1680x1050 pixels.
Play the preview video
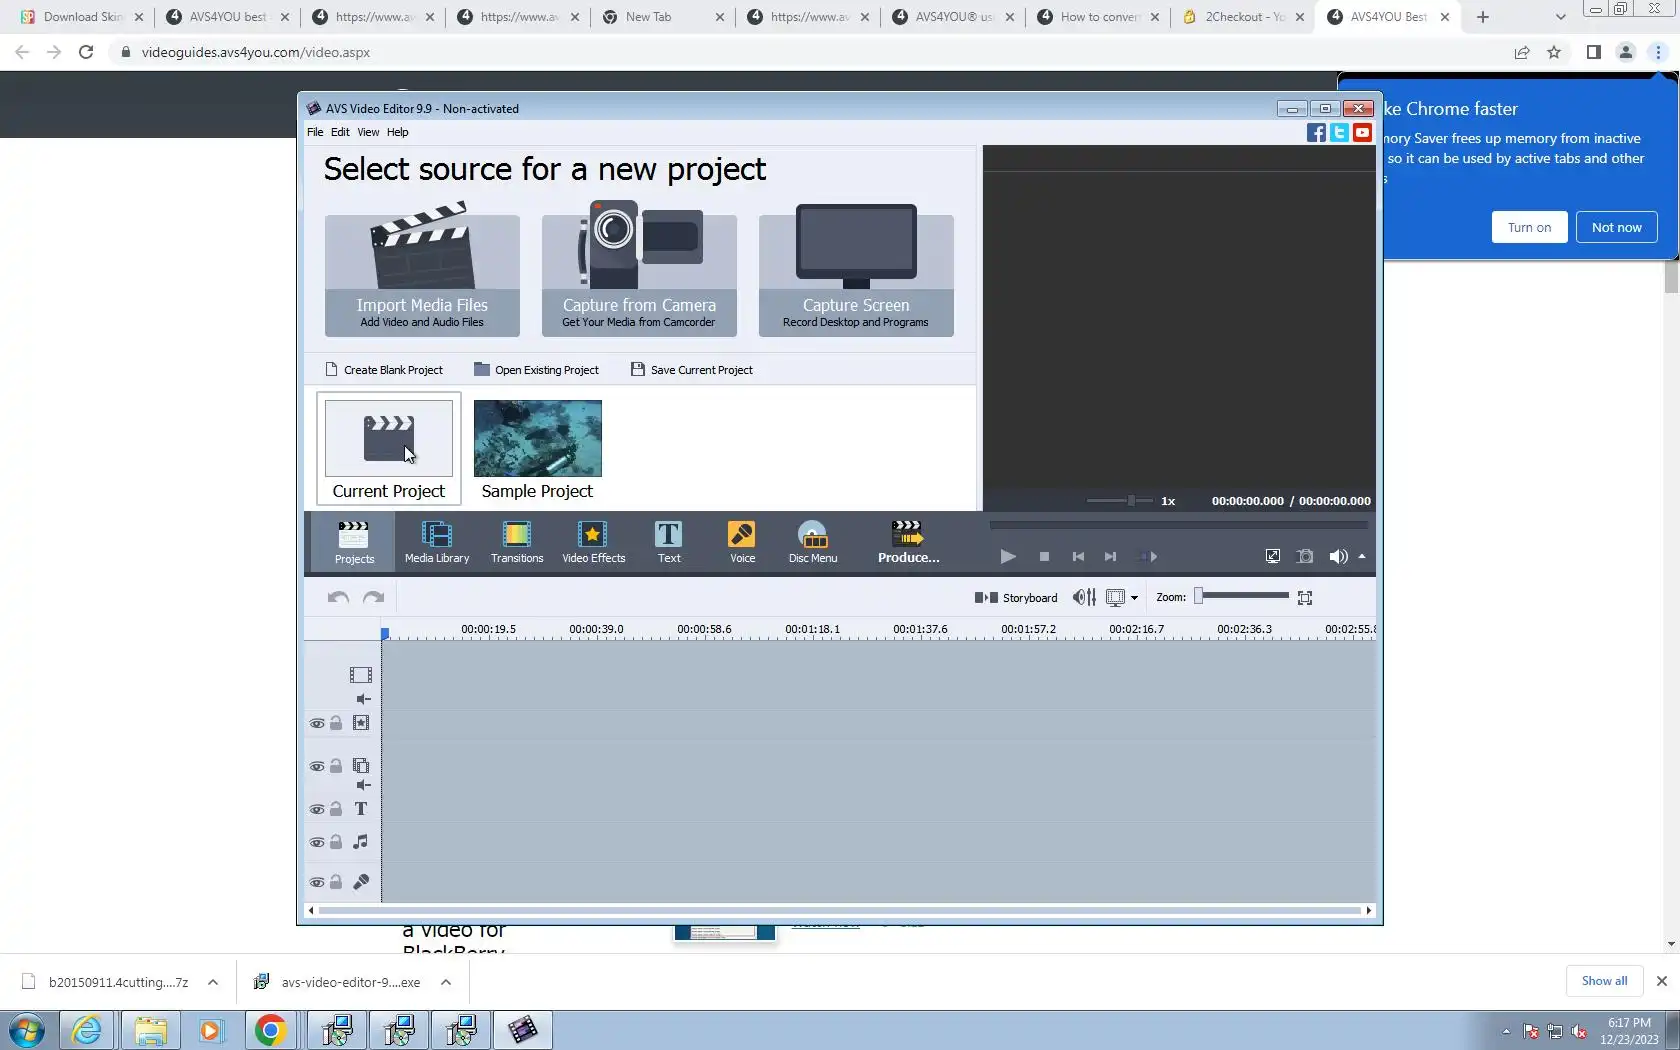click(x=1008, y=556)
